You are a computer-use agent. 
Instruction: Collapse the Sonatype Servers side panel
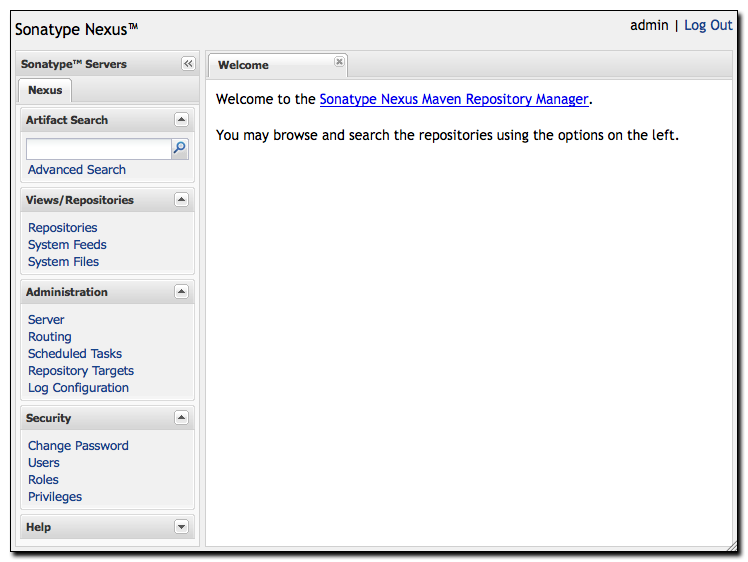(188, 63)
